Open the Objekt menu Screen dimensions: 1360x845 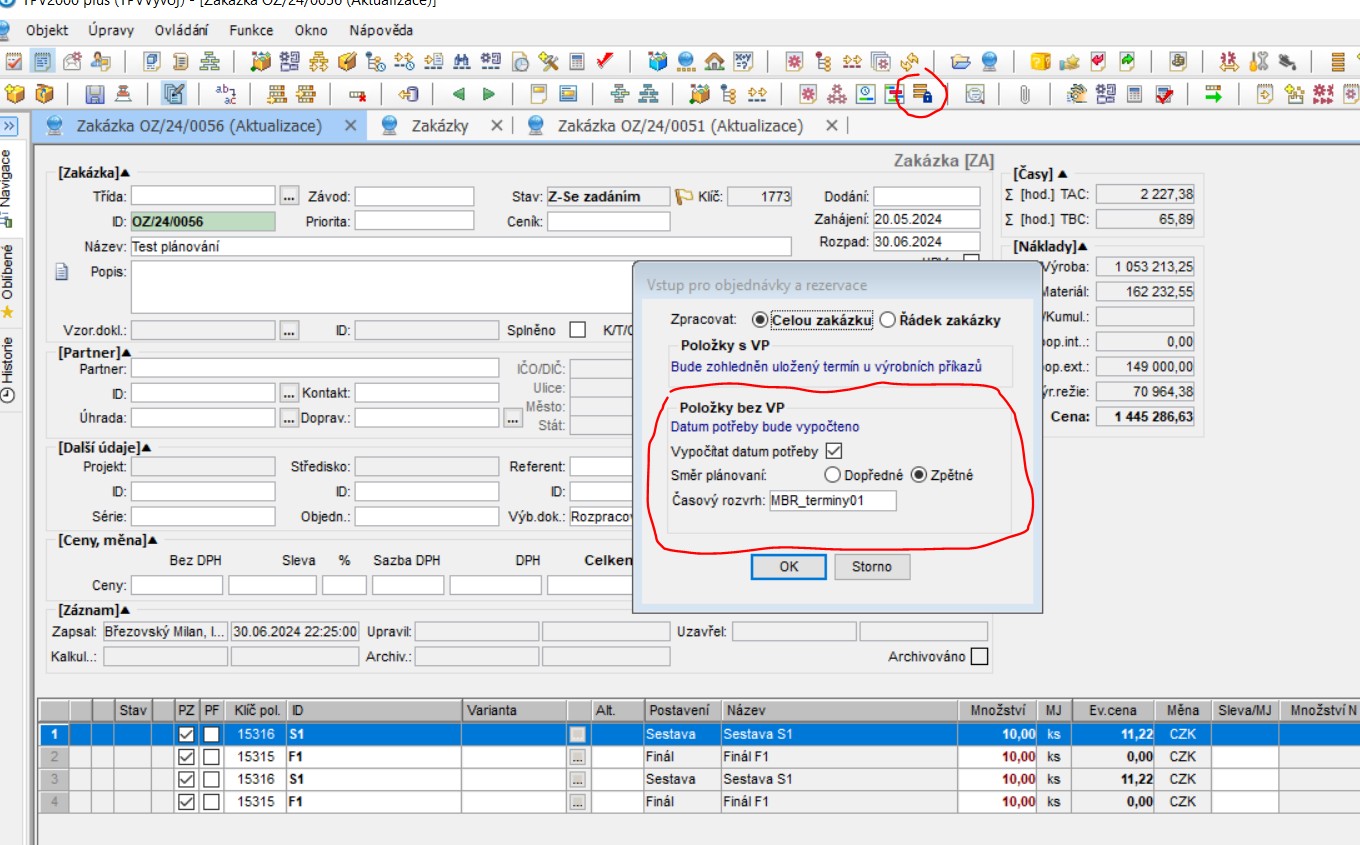click(47, 31)
